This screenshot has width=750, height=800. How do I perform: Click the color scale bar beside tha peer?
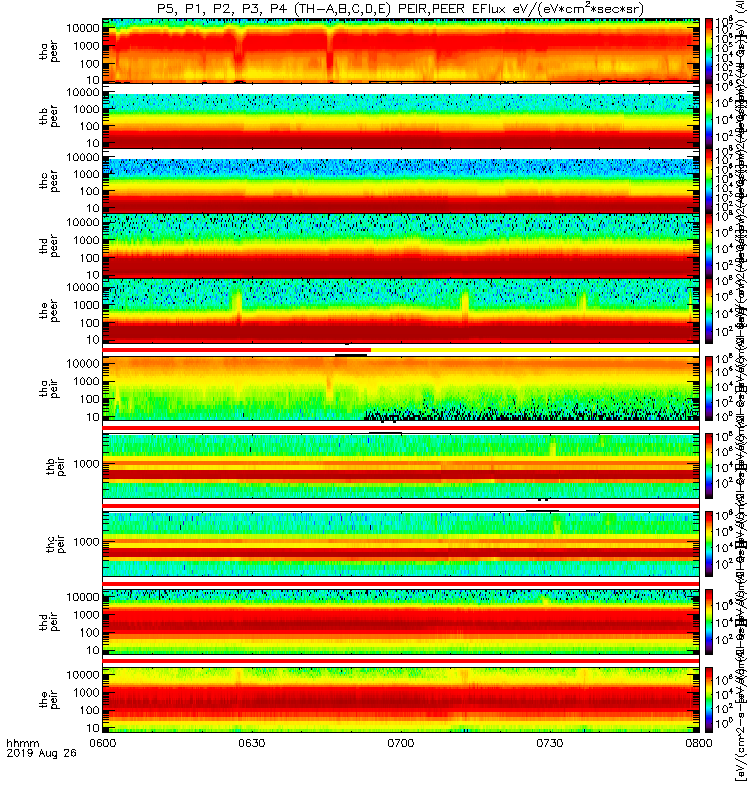pyautogui.click(x=709, y=51)
